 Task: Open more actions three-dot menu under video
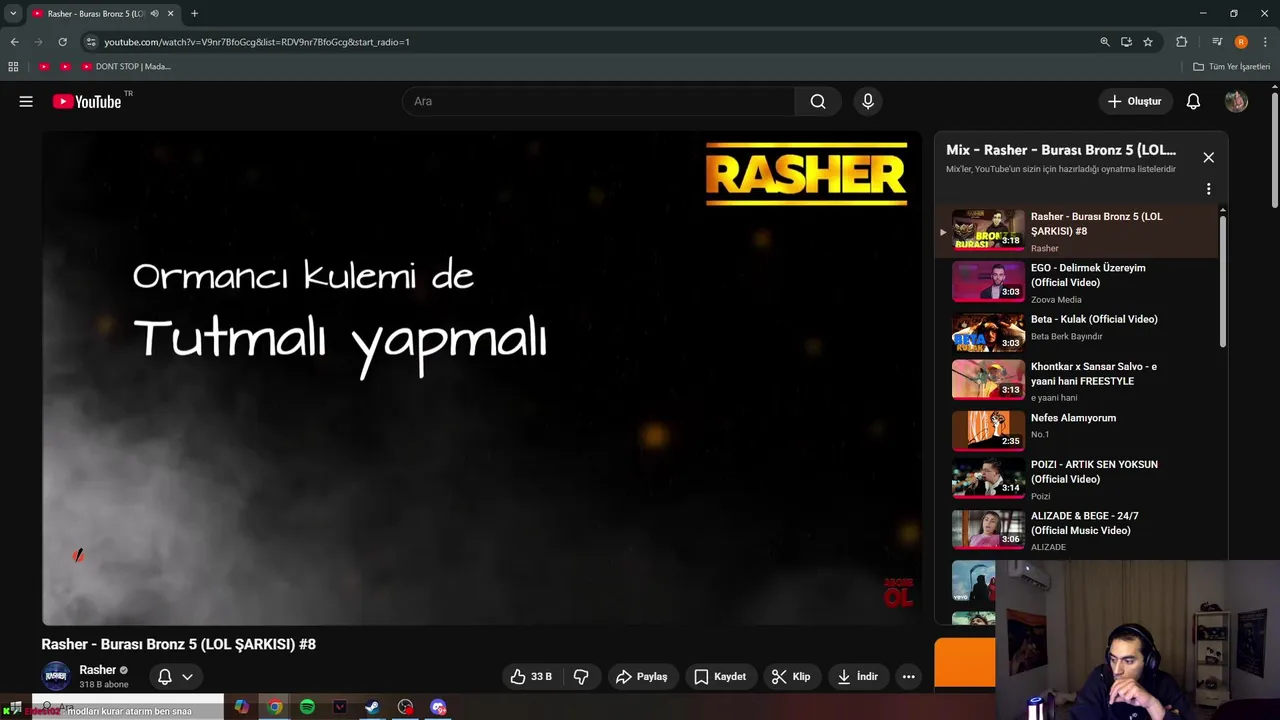point(908,677)
